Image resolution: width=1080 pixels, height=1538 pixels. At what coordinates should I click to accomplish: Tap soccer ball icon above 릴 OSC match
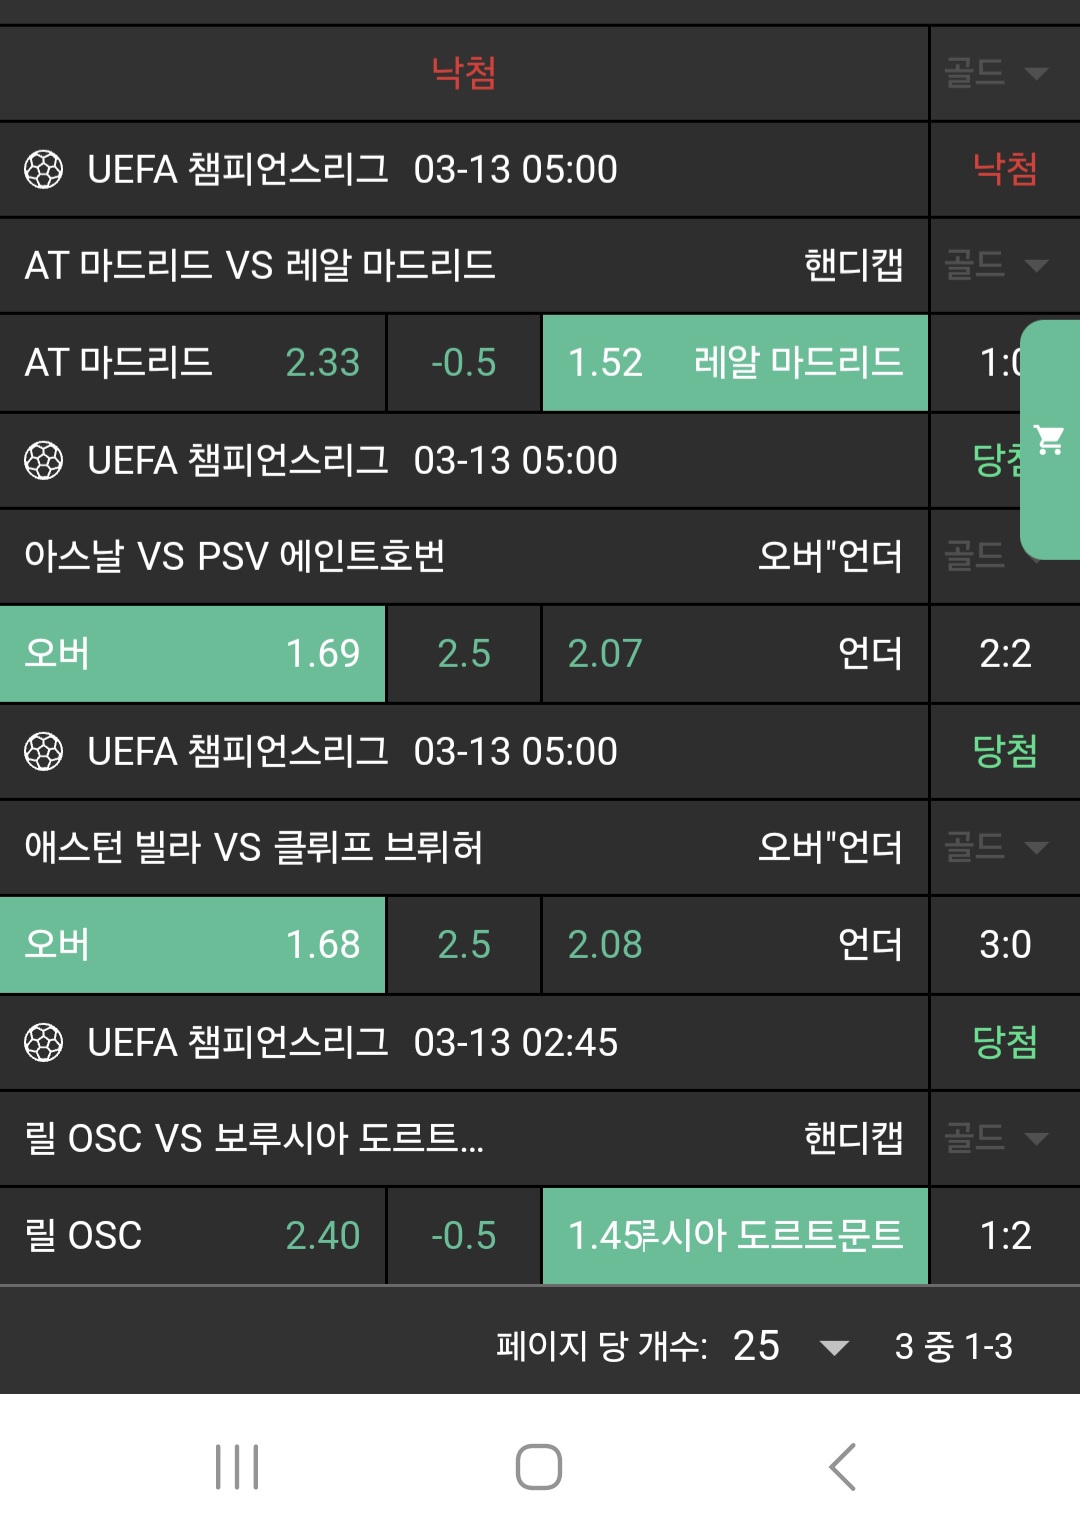click(x=43, y=1043)
